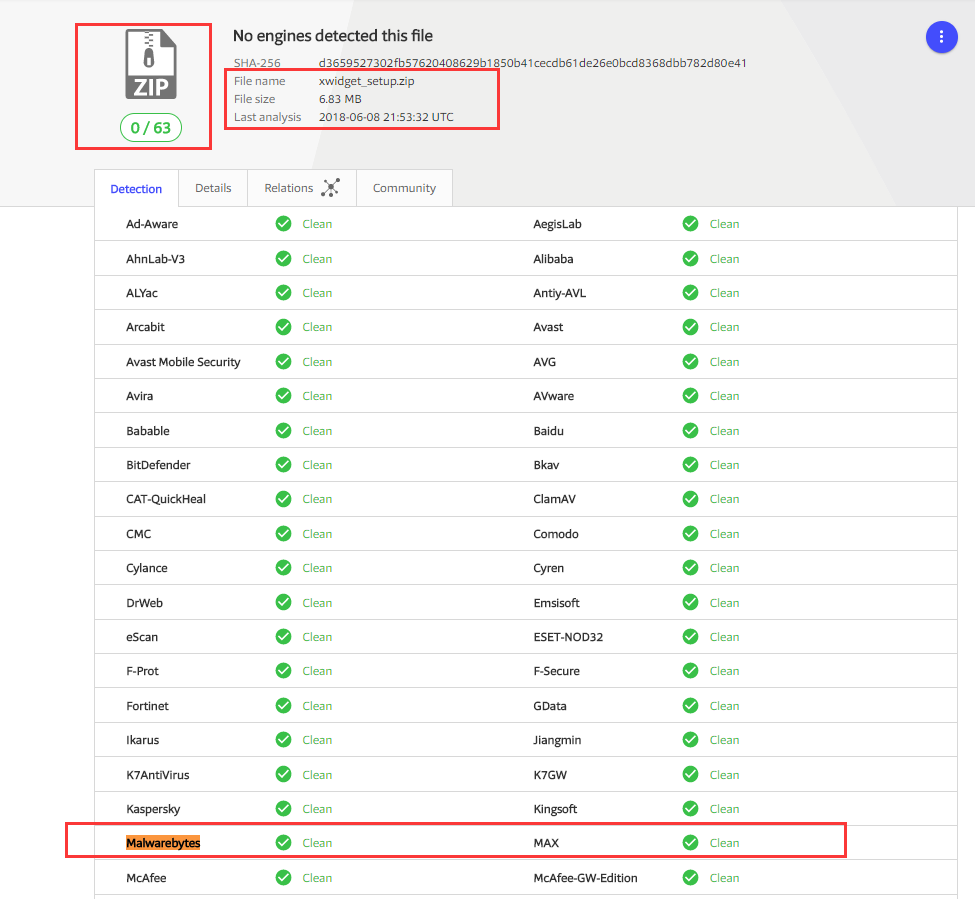The width and height of the screenshot is (975, 899).
Task: Click the F-Secure engine name
Action: tap(557, 671)
